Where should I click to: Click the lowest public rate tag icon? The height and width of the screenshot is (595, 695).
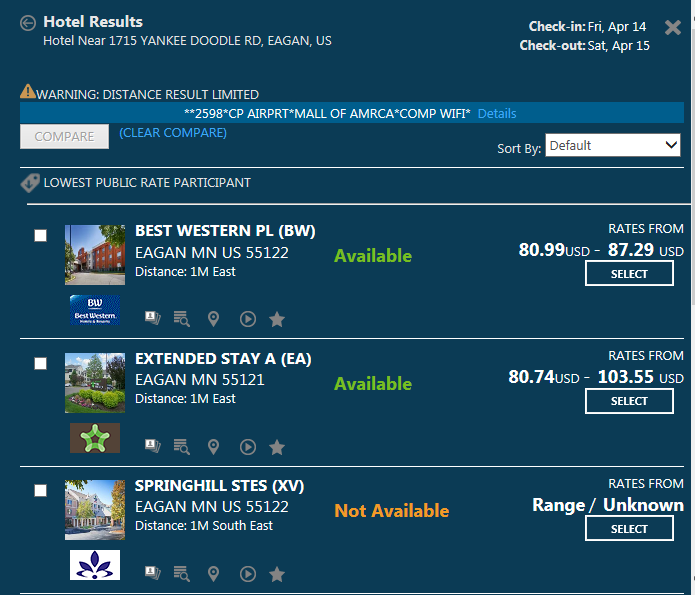pos(30,183)
